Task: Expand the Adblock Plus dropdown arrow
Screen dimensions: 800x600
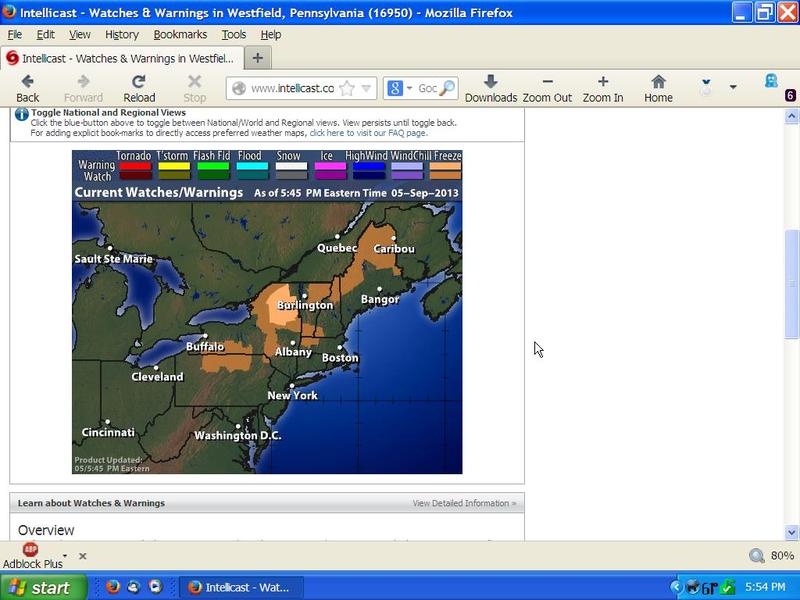Action: (65, 555)
